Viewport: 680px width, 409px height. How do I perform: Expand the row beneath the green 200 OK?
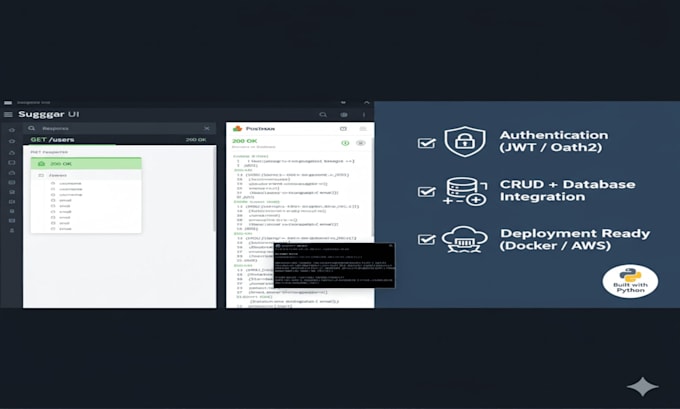click(x=86, y=175)
